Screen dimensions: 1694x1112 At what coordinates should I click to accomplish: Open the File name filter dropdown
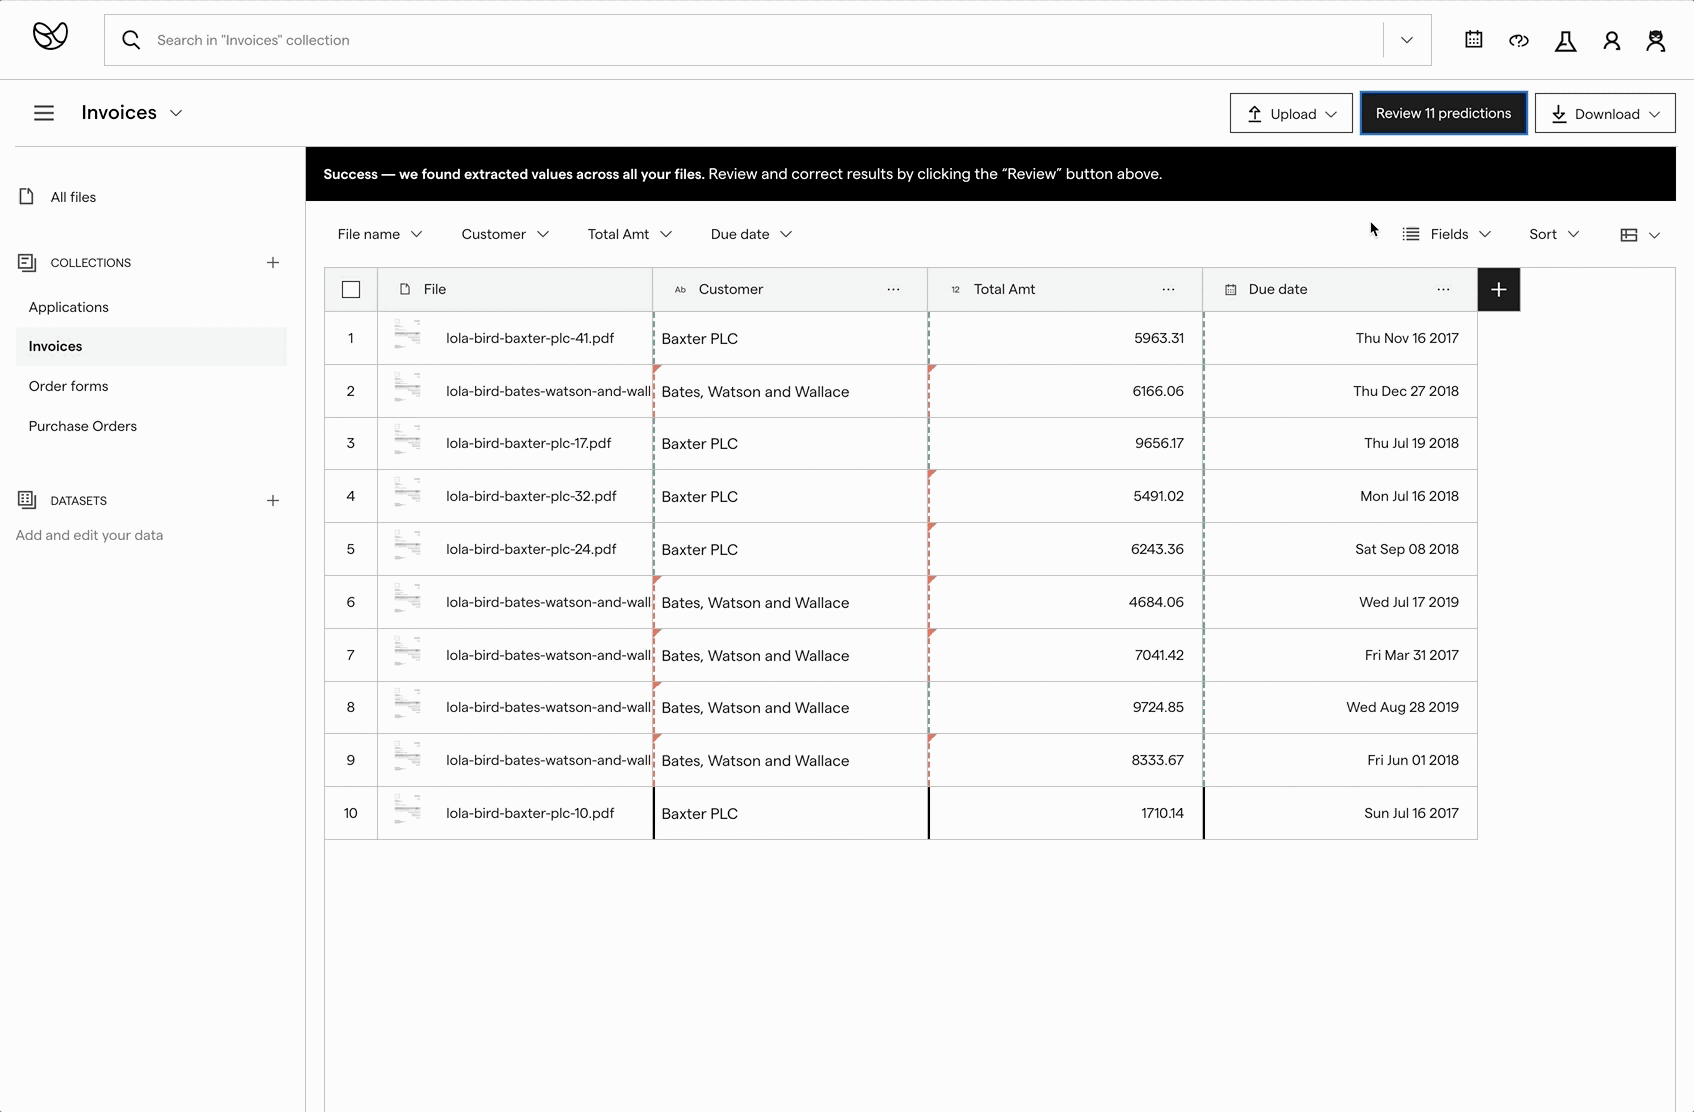coord(380,234)
